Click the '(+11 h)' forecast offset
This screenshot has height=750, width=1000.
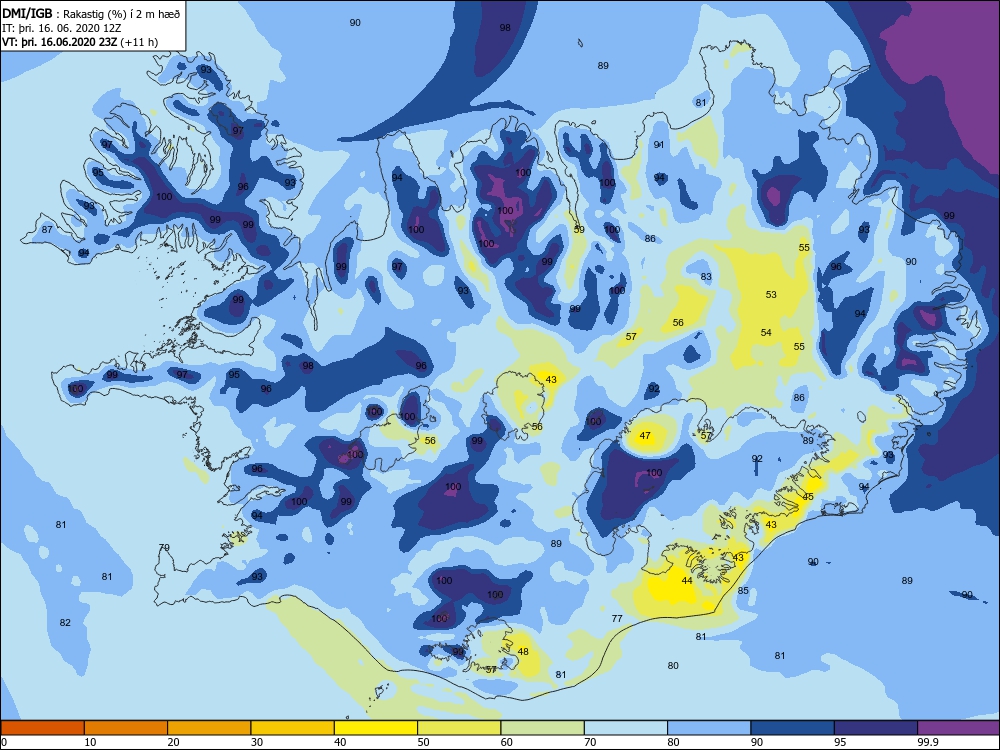point(139,42)
